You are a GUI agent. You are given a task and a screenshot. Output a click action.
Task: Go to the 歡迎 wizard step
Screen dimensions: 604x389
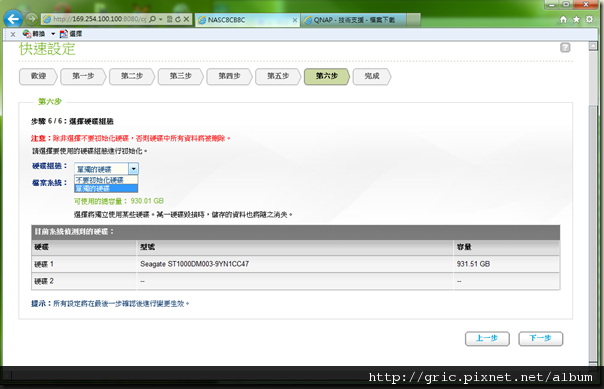(x=38, y=76)
